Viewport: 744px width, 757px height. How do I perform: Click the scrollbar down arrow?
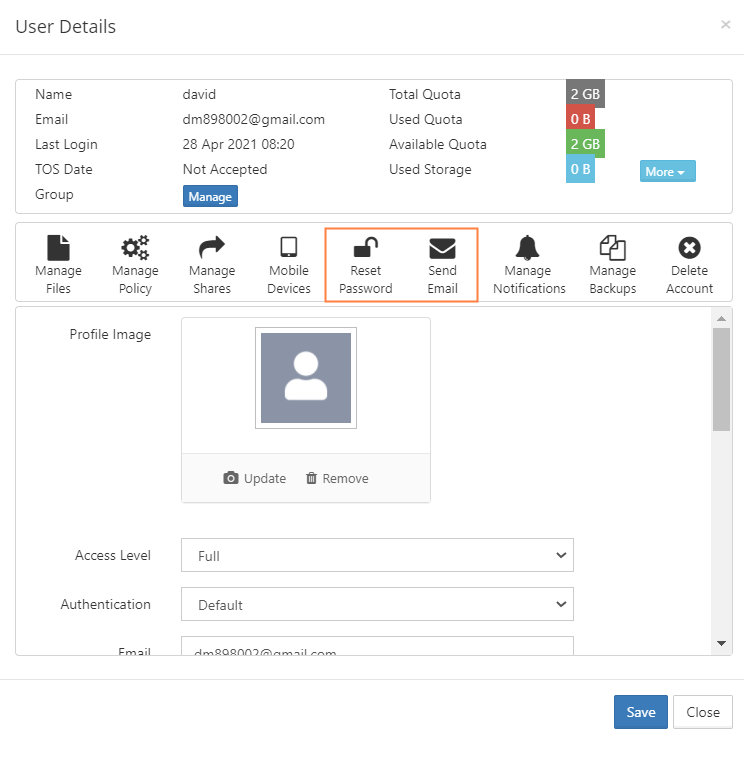[721, 643]
